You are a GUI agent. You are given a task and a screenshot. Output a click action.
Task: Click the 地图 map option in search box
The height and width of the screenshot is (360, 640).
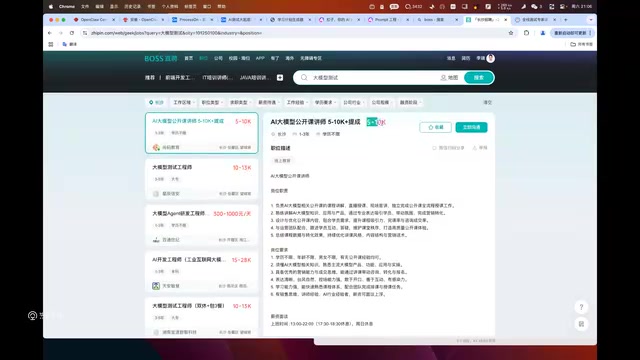(449, 78)
